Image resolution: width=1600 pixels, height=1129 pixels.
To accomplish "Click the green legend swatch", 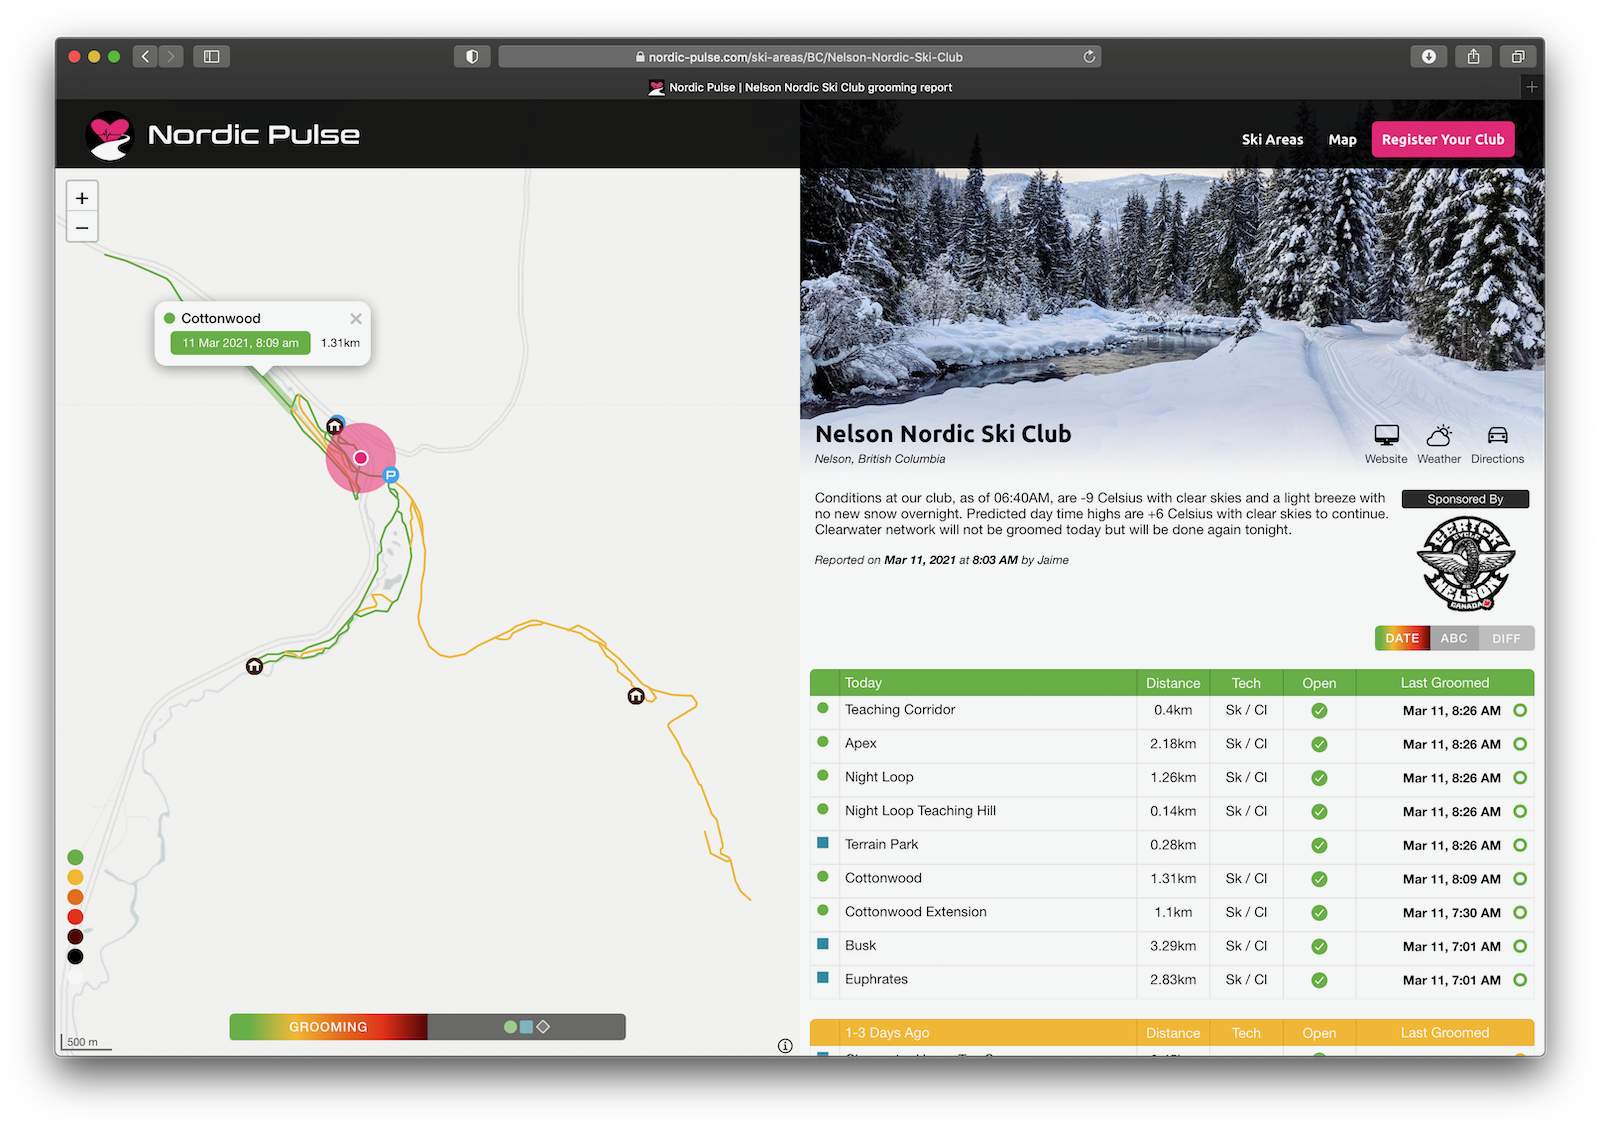I will pyautogui.click(x=75, y=857).
